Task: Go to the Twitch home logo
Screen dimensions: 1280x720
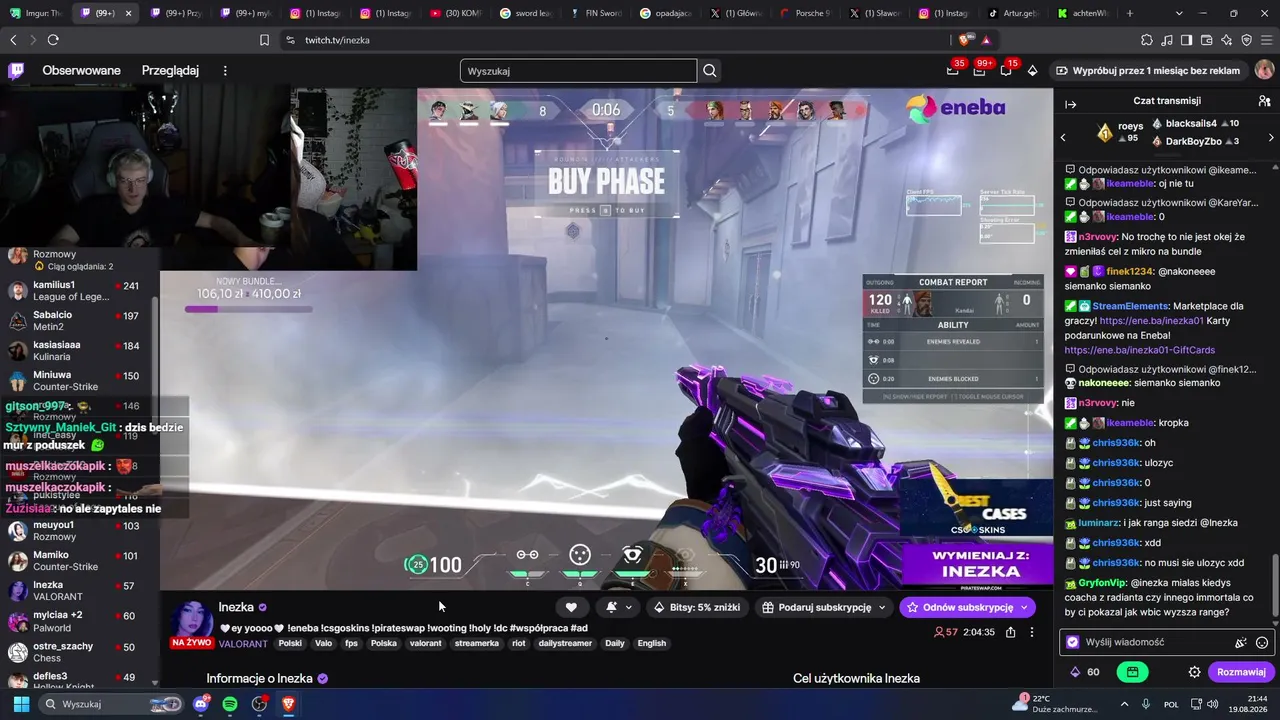Action: (x=16, y=70)
